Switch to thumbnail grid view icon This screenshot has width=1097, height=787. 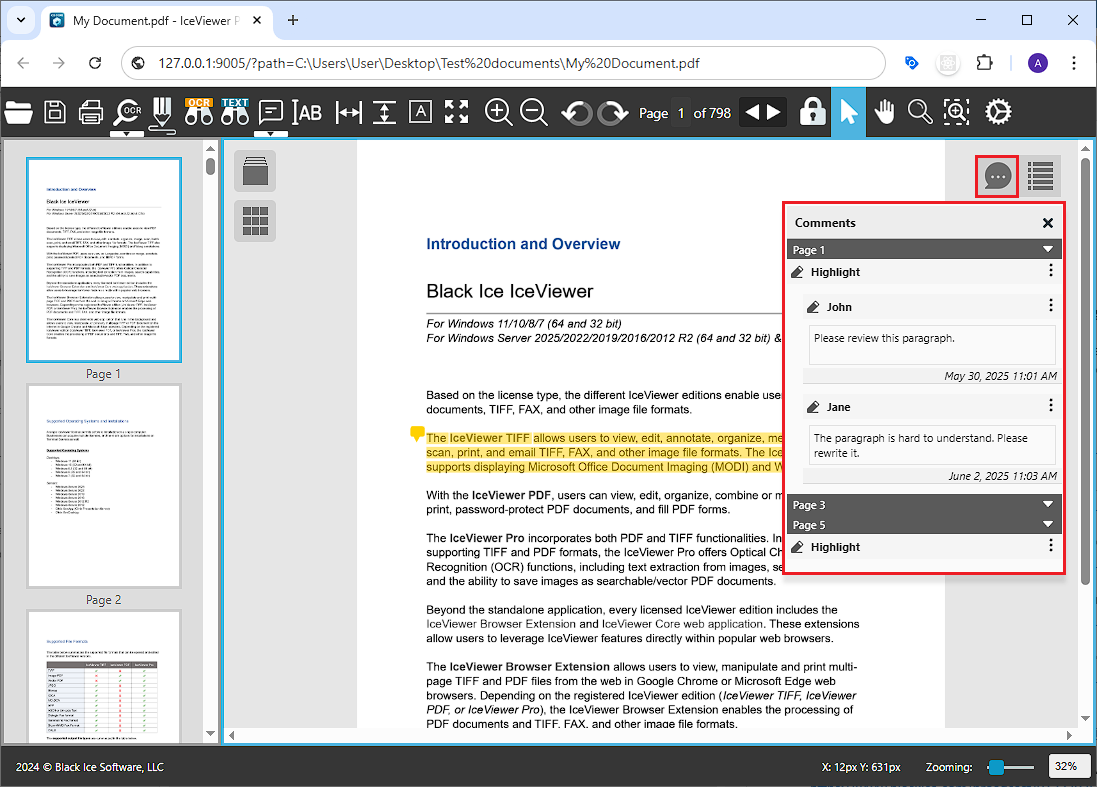click(255, 221)
